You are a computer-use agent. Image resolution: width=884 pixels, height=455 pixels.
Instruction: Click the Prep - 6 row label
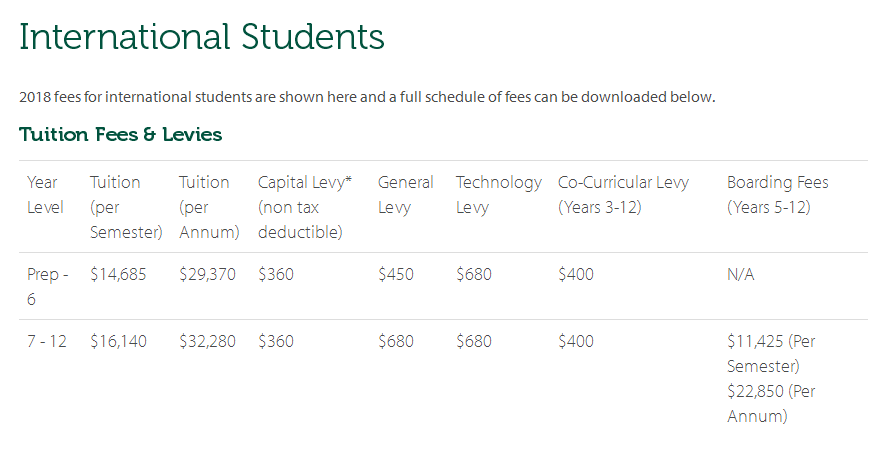coord(47,286)
